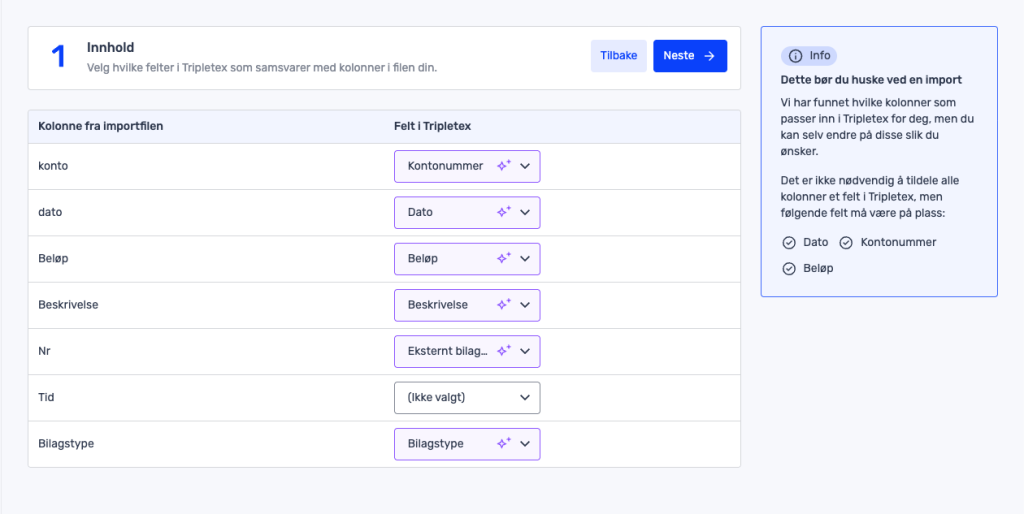Open the Beskrivelse field dropdown
The width and height of the screenshot is (1024, 514).
[467, 305]
